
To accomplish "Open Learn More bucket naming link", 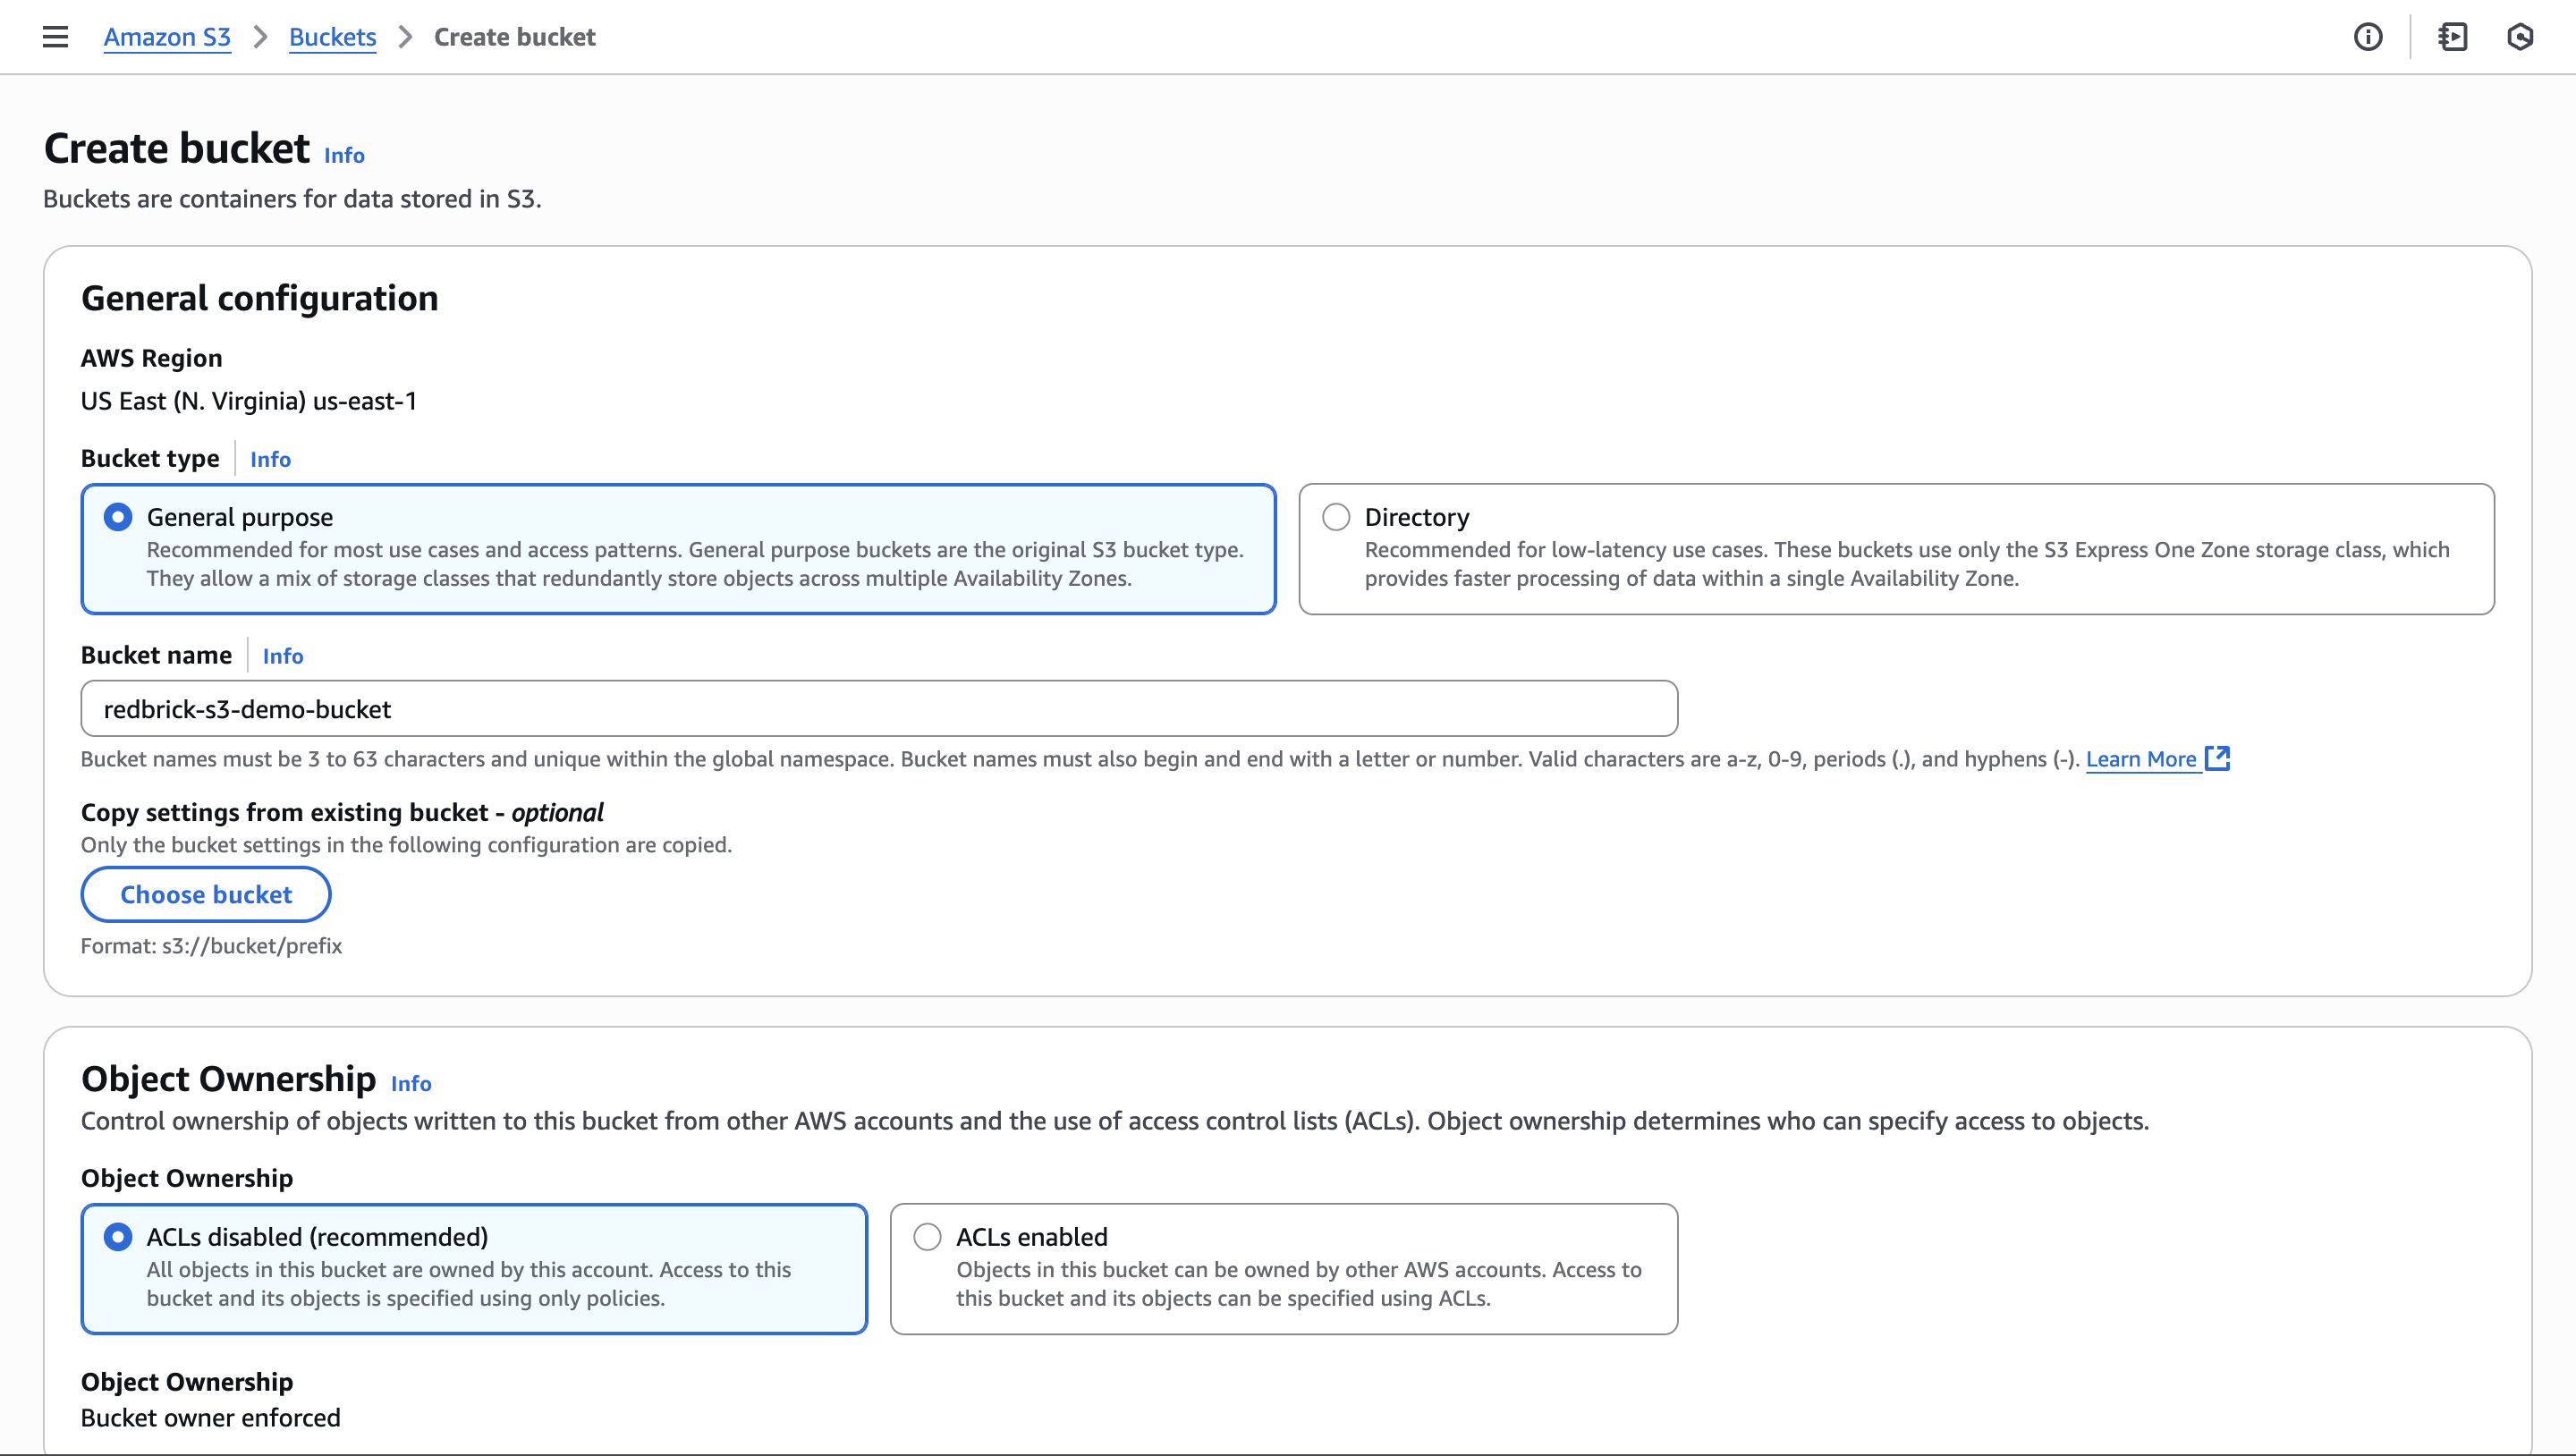I will click(2140, 759).
